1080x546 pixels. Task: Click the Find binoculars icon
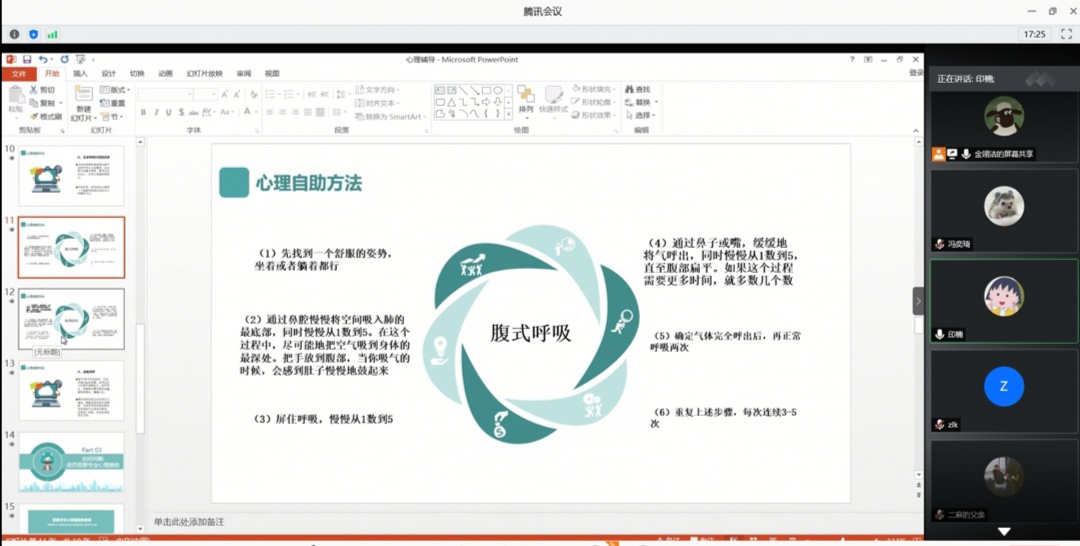[x=637, y=89]
